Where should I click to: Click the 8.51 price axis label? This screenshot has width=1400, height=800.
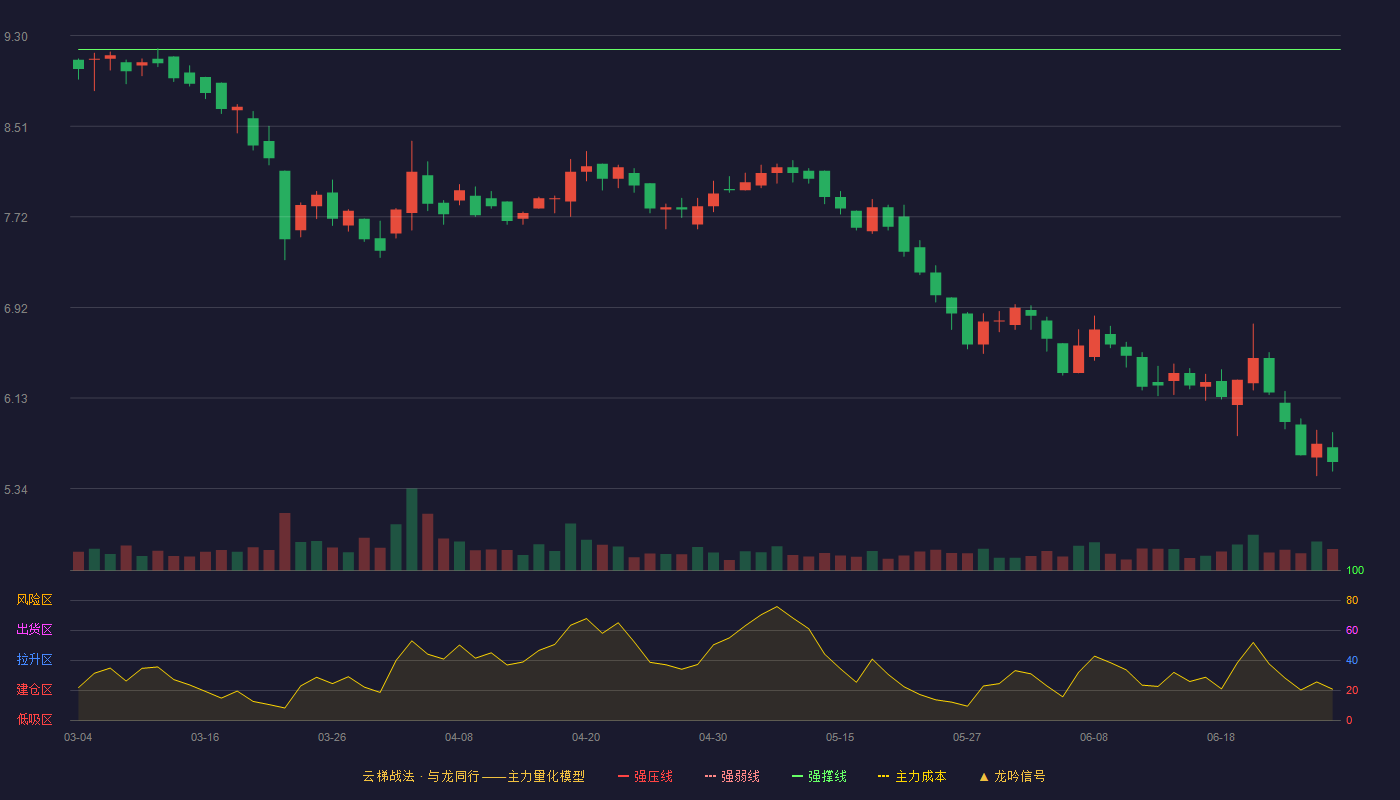tap(16, 128)
